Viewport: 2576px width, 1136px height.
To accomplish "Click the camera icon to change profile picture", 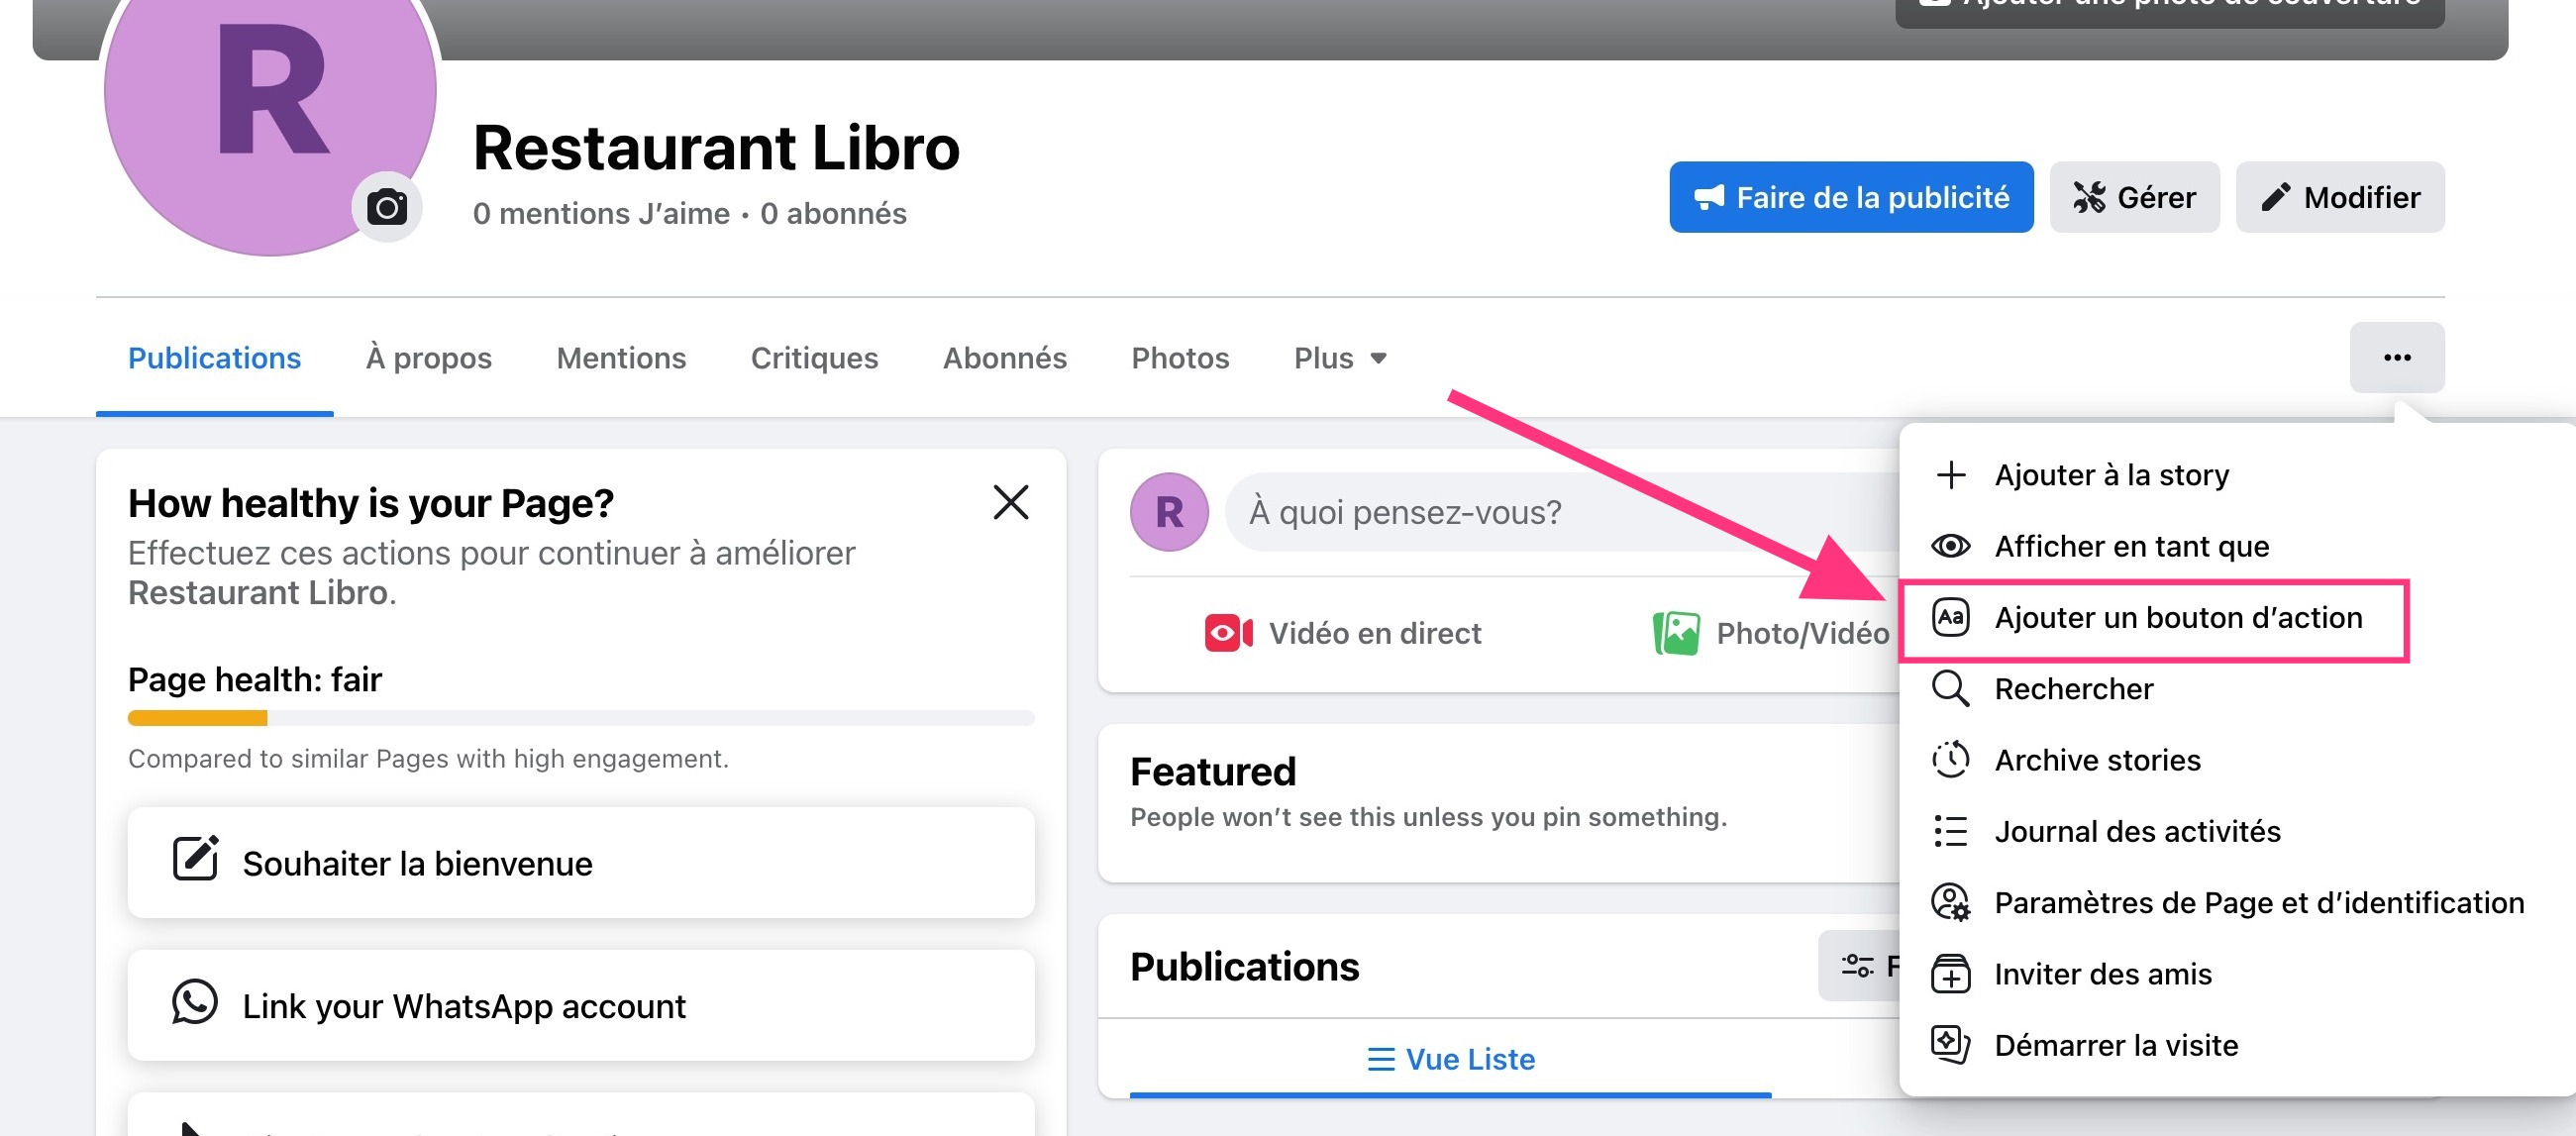I will pyautogui.click(x=386, y=206).
